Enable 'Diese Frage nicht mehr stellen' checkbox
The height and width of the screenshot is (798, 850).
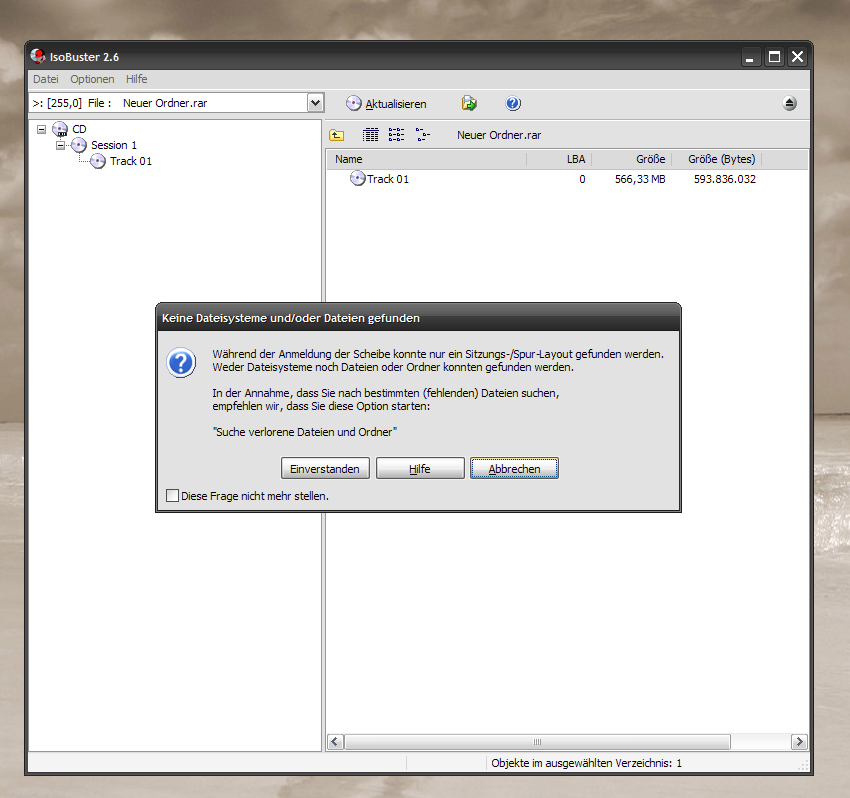click(172, 495)
